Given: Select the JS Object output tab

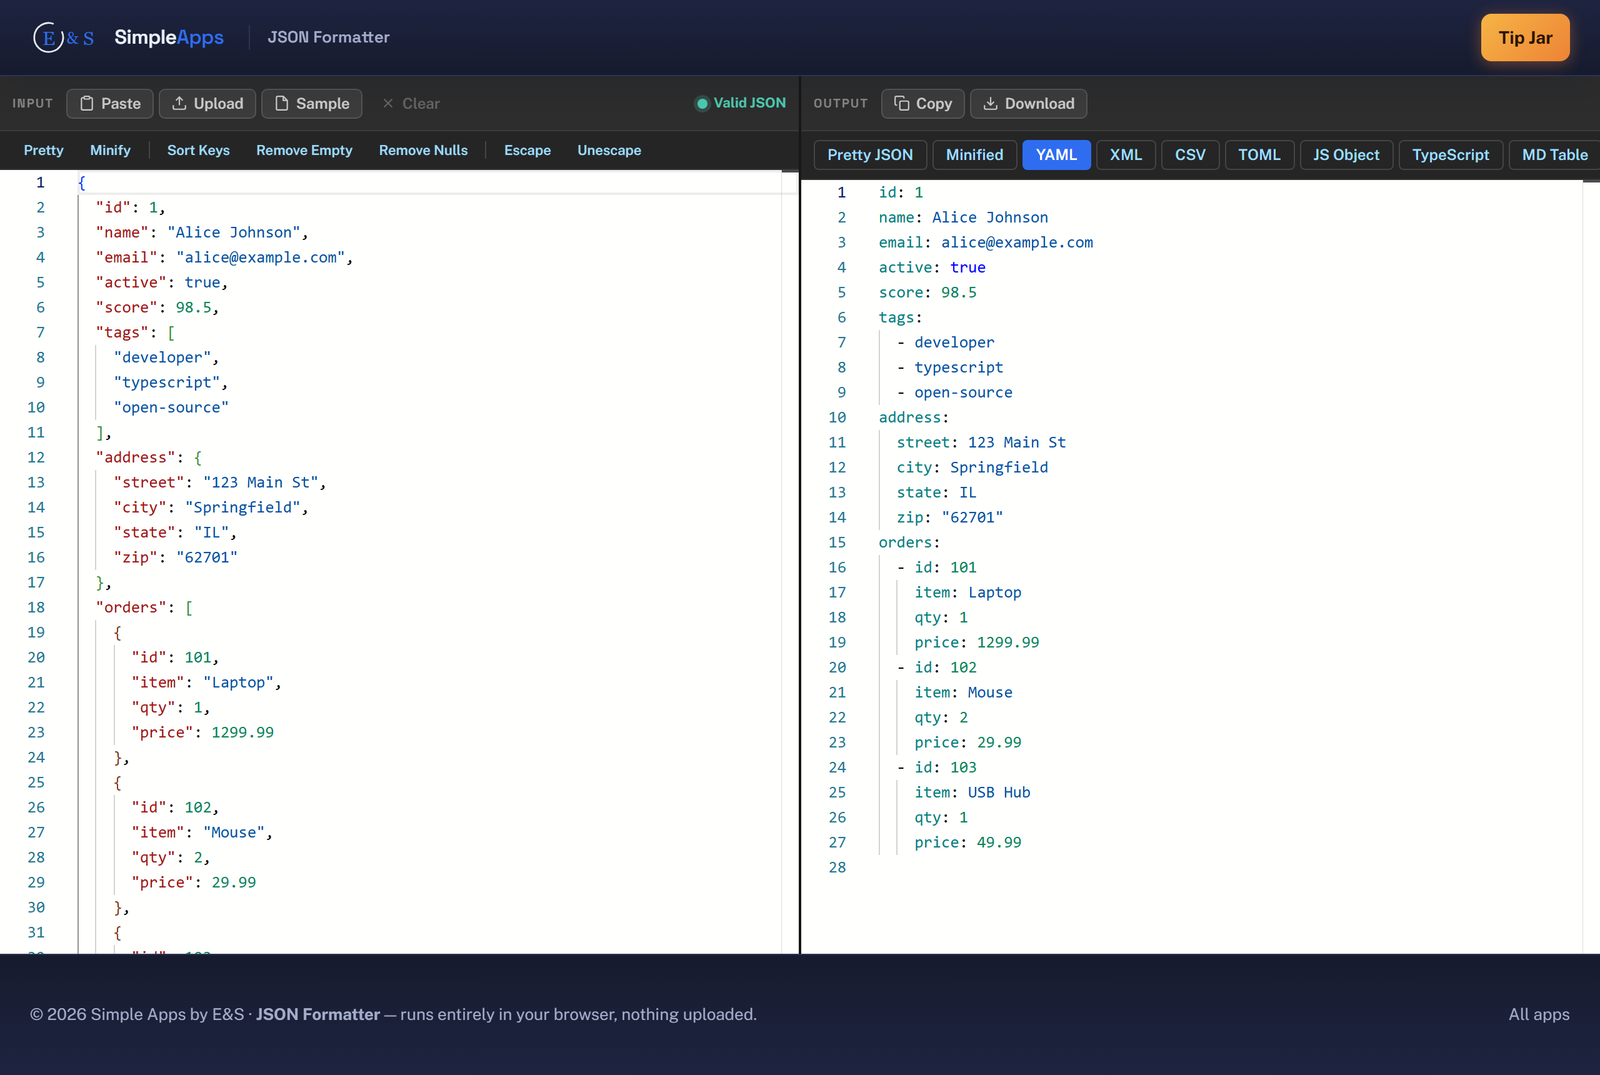Looking at the screenshot, I should click(1346, 155).
